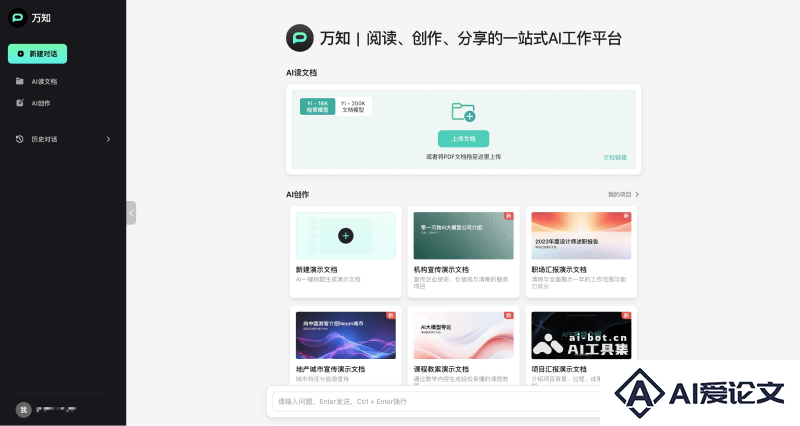
Task: Expand the 历史对话 chevron arrow
Action: pos(108,139)
